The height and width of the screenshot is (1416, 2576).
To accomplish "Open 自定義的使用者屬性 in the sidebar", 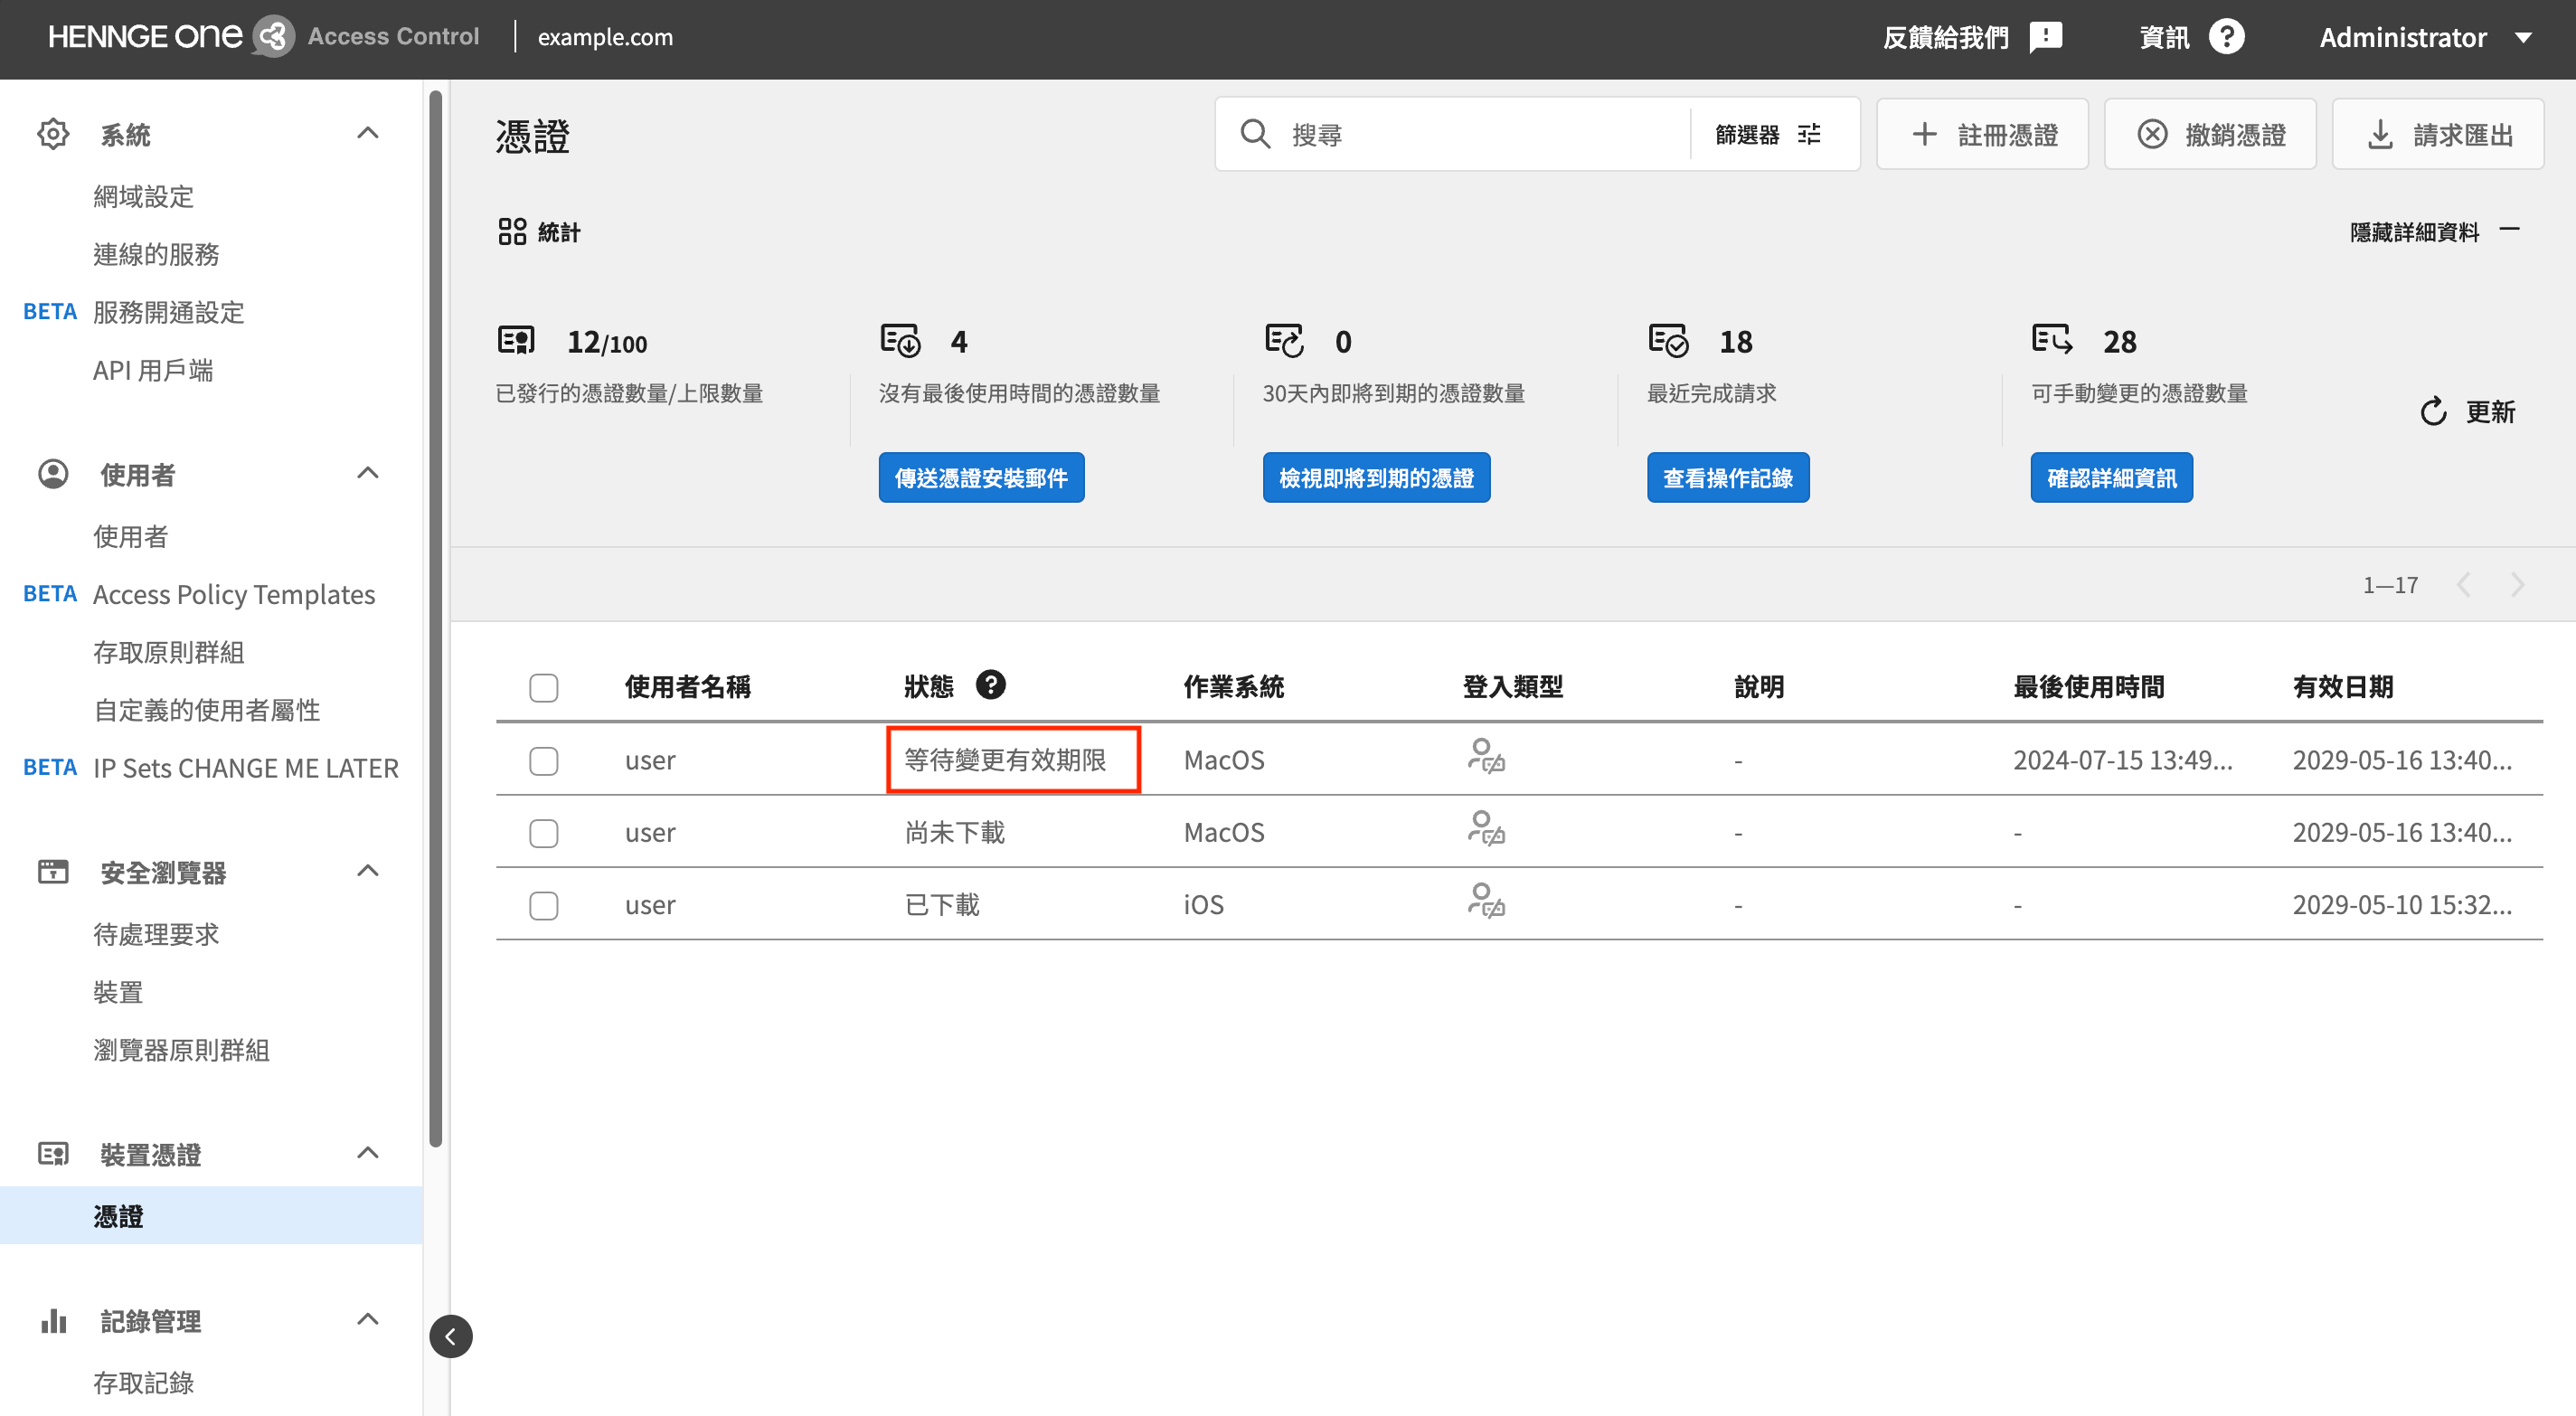I will coord(207,710).
